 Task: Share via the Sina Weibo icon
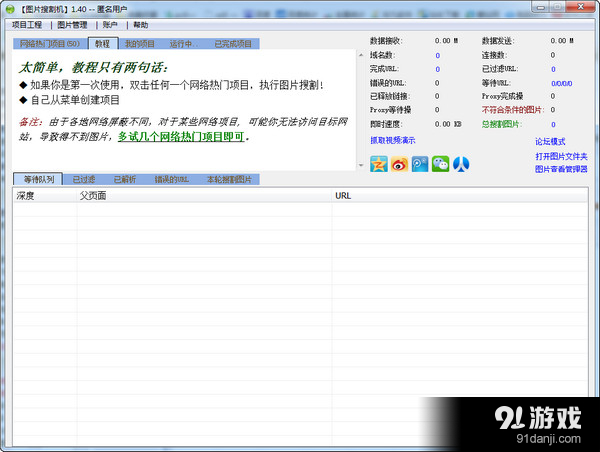(399, 164)
